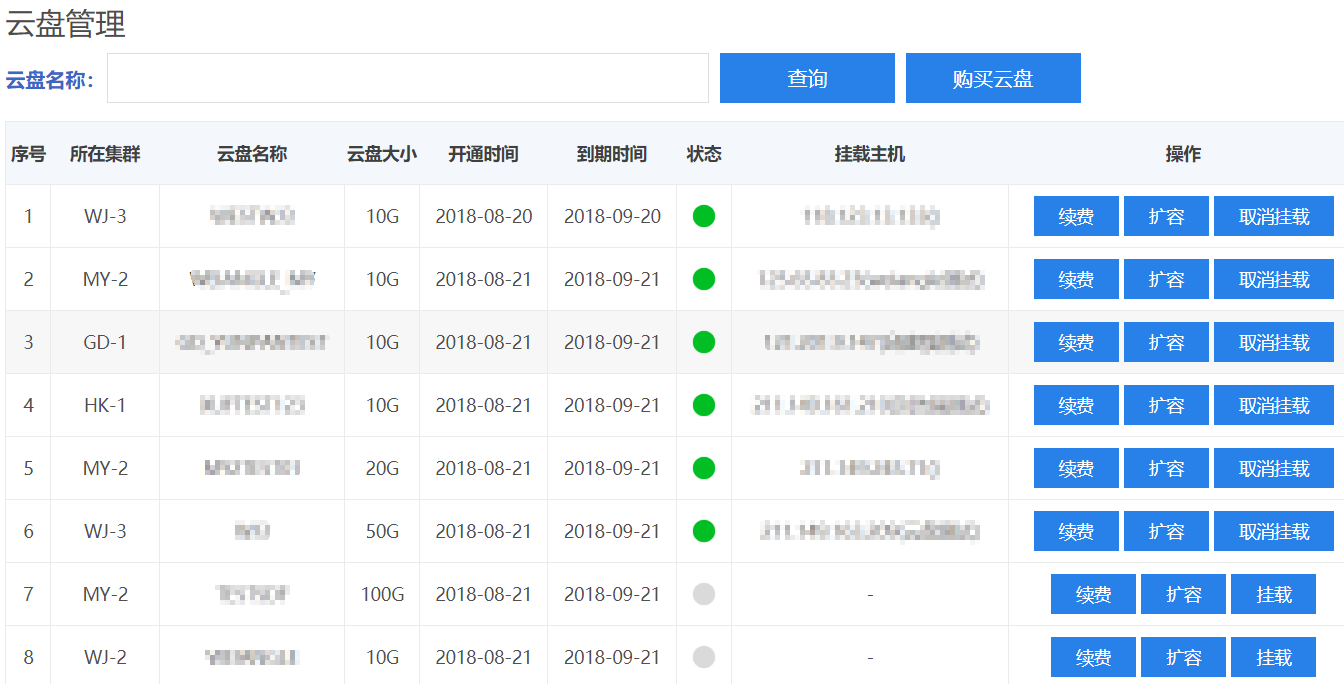Click gray status indicator in row 8
The width and height of the screenshot is (1344, 684).
(704, 657)
